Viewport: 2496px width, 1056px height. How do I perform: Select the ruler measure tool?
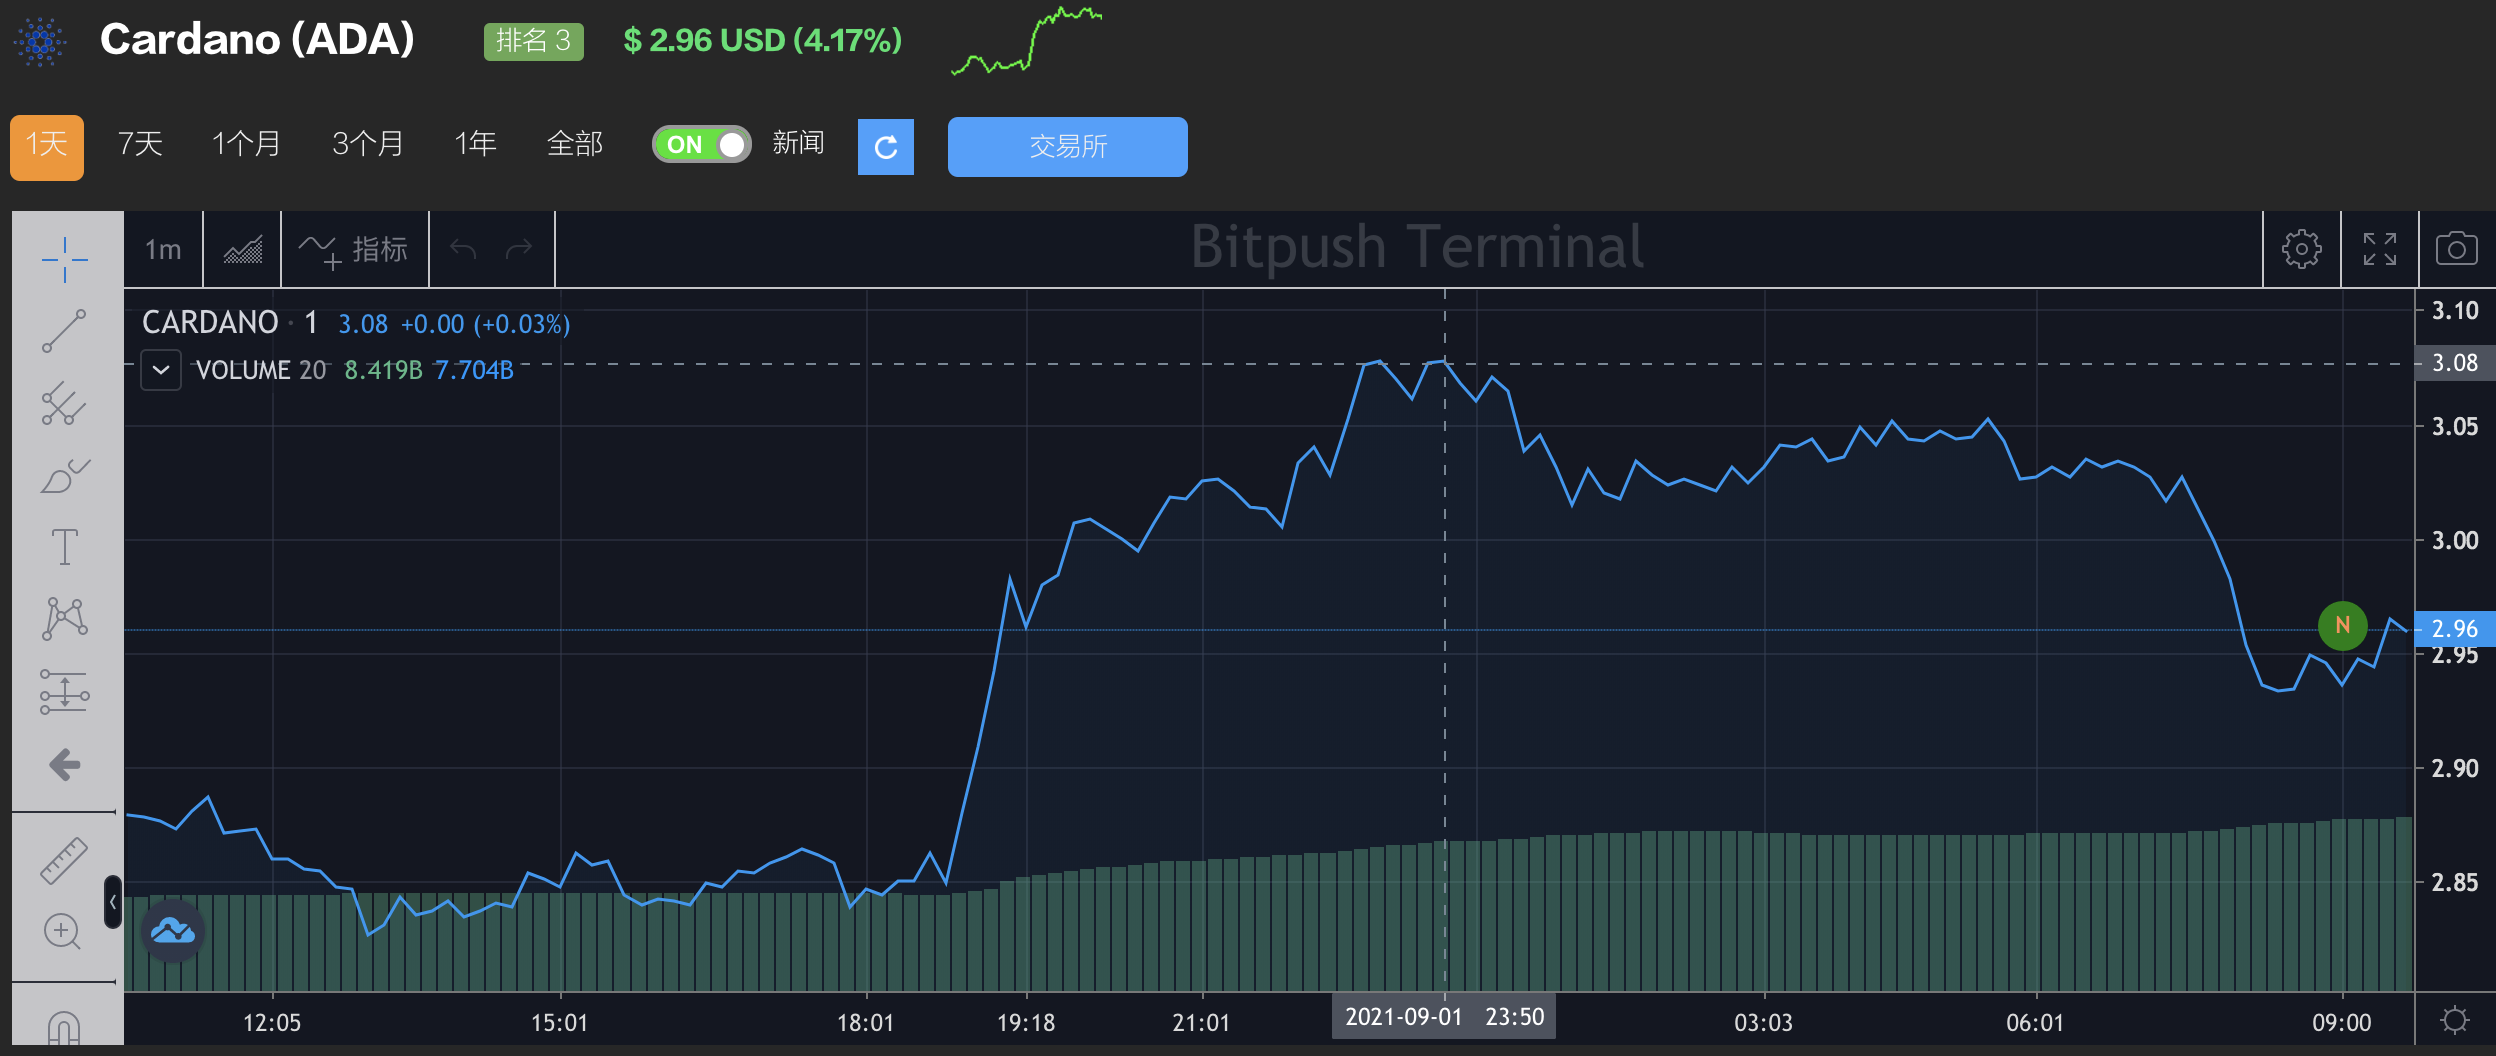65,860
